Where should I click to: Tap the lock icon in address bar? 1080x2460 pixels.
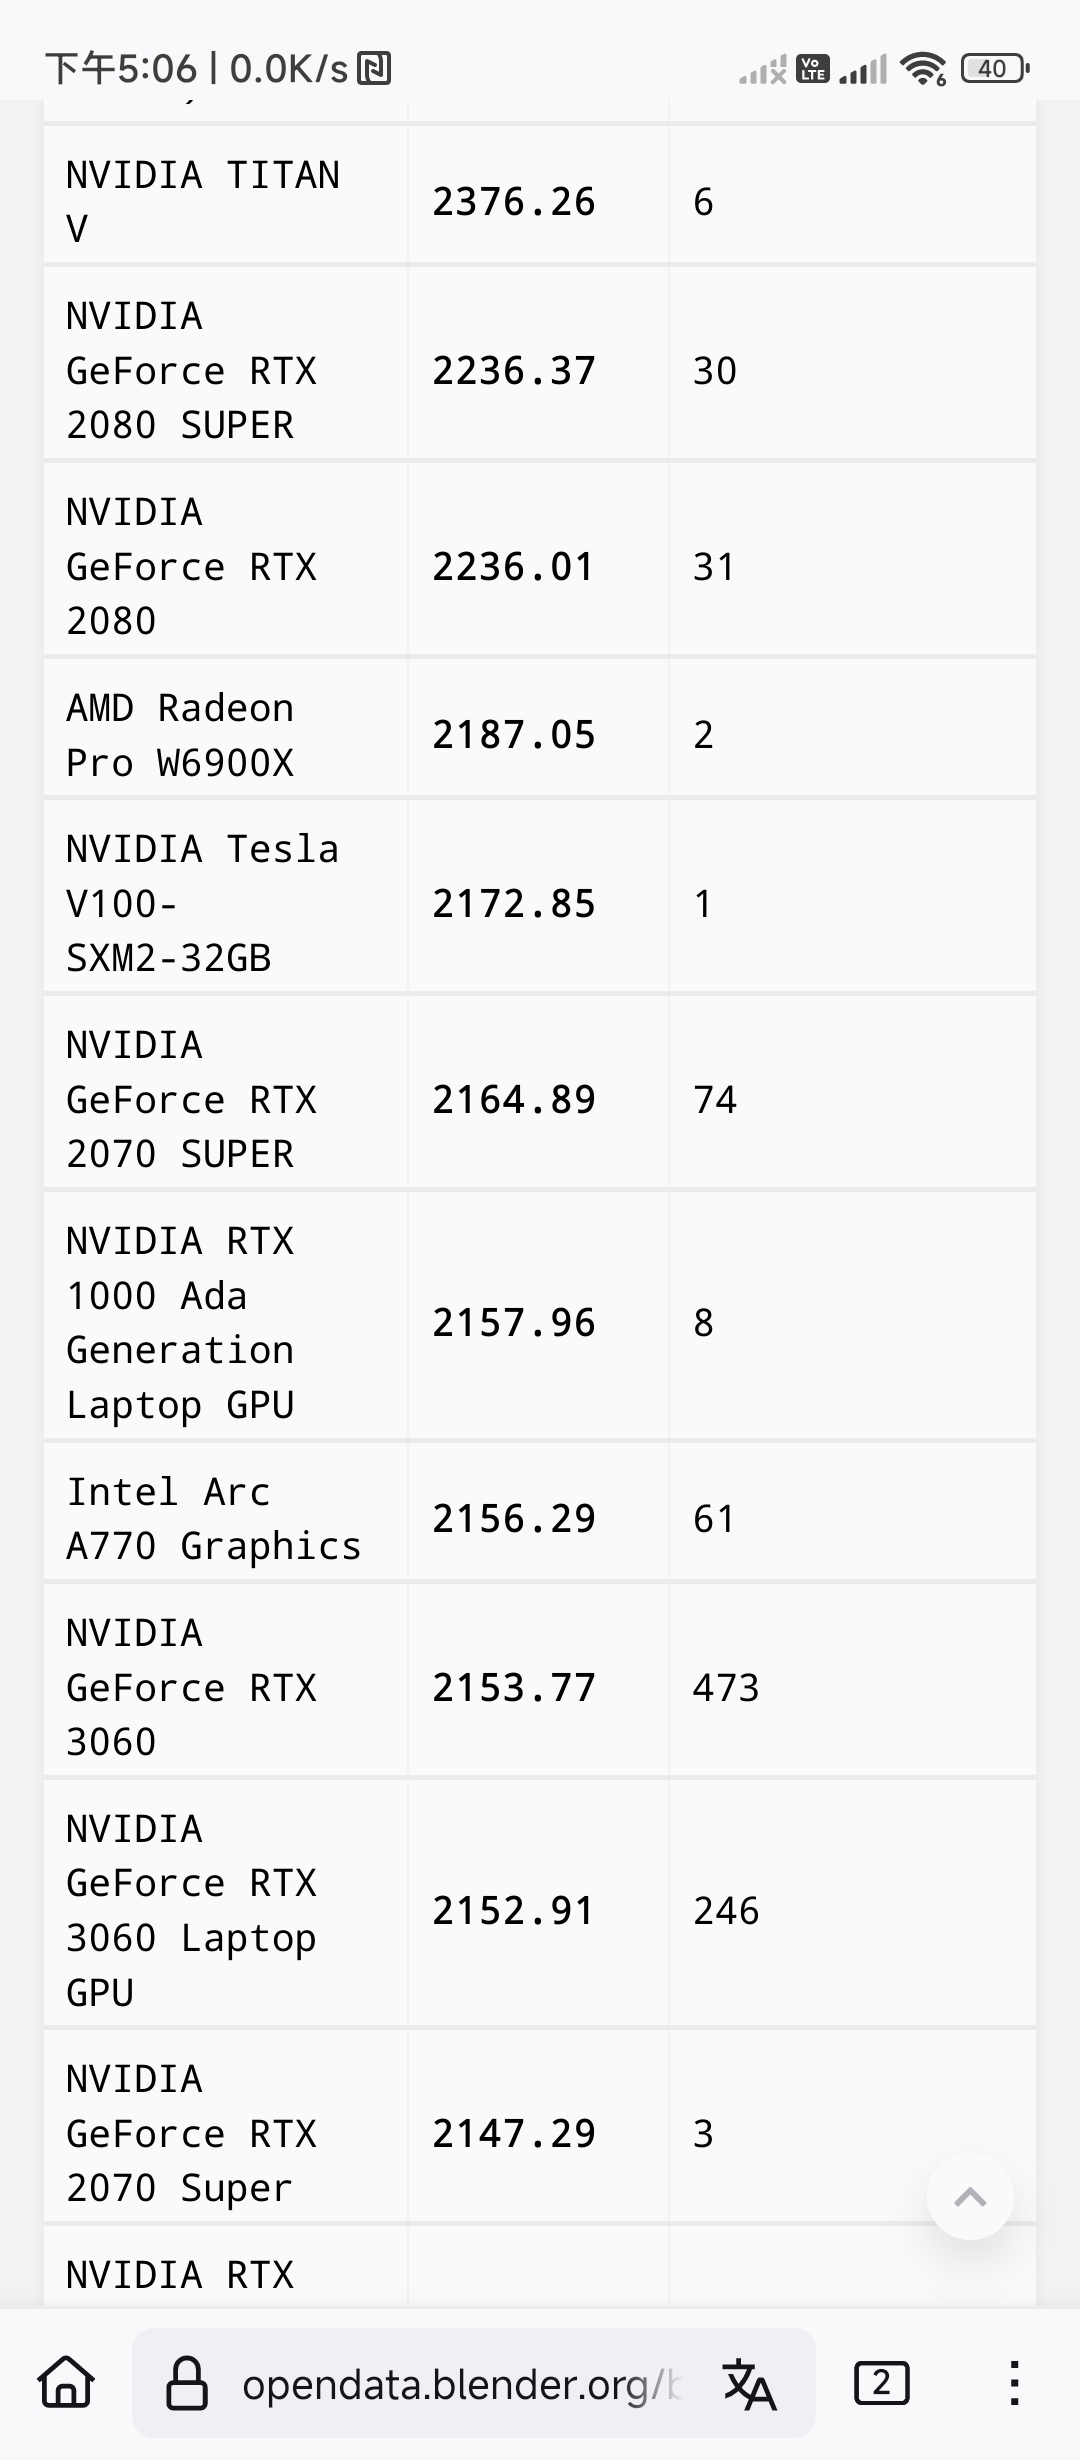point(186,2383)
